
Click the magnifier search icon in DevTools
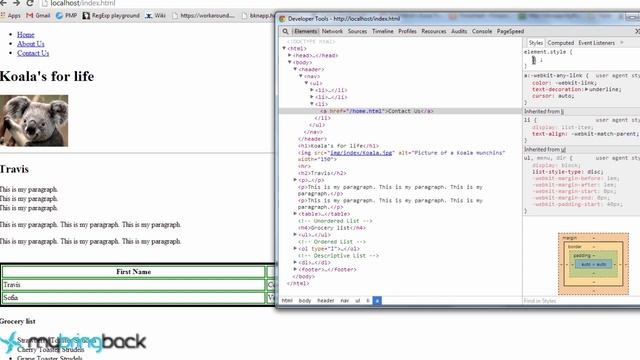pyautogui.click(x=285, y=31)
